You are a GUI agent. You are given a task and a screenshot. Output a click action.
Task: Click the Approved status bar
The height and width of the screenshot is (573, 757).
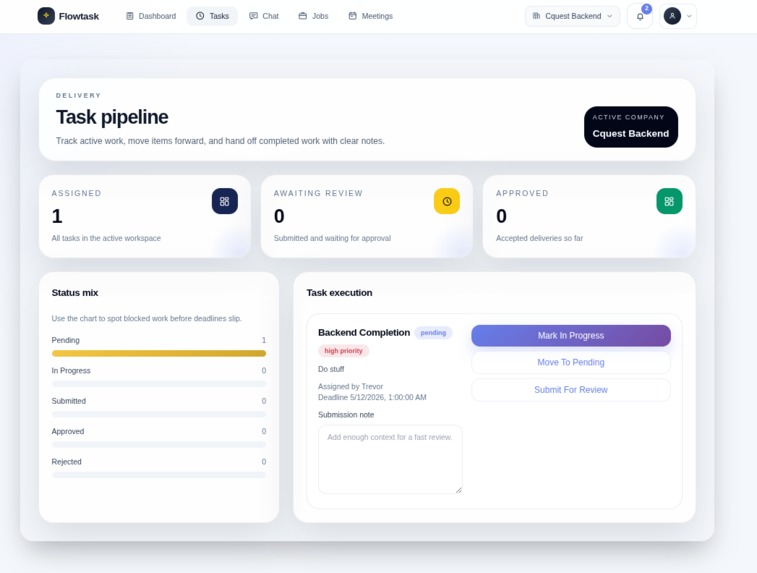pos(159,445)
